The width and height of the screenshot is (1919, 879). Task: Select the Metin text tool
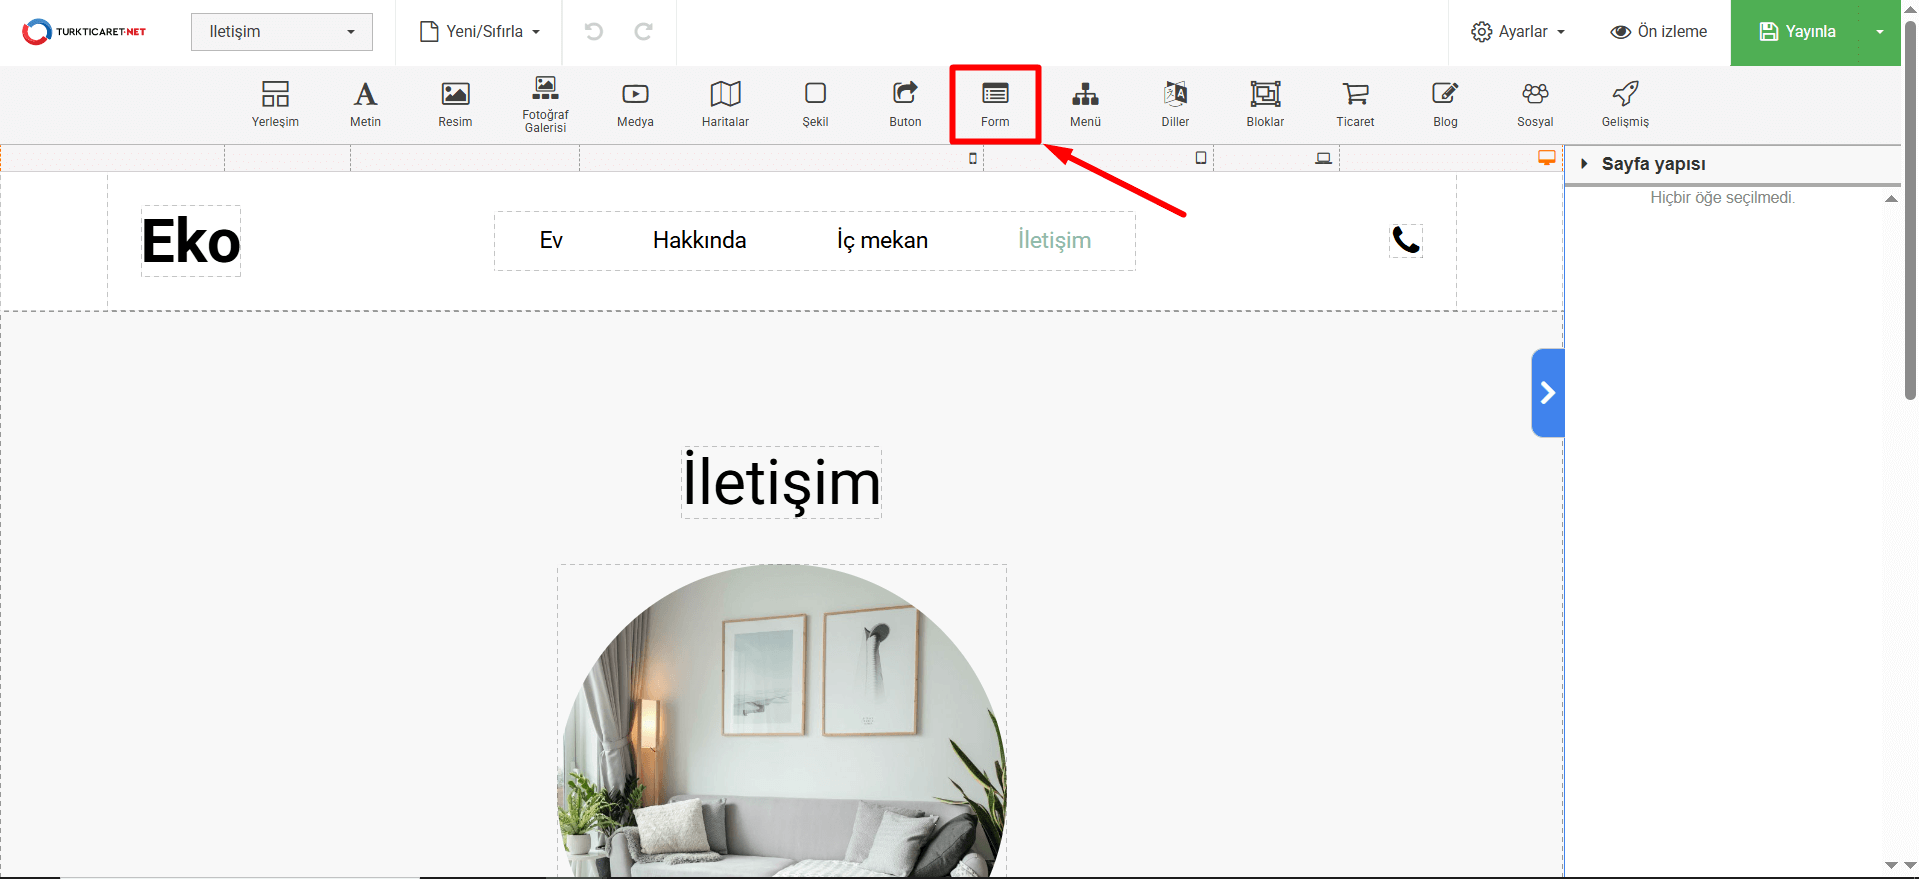365,104
